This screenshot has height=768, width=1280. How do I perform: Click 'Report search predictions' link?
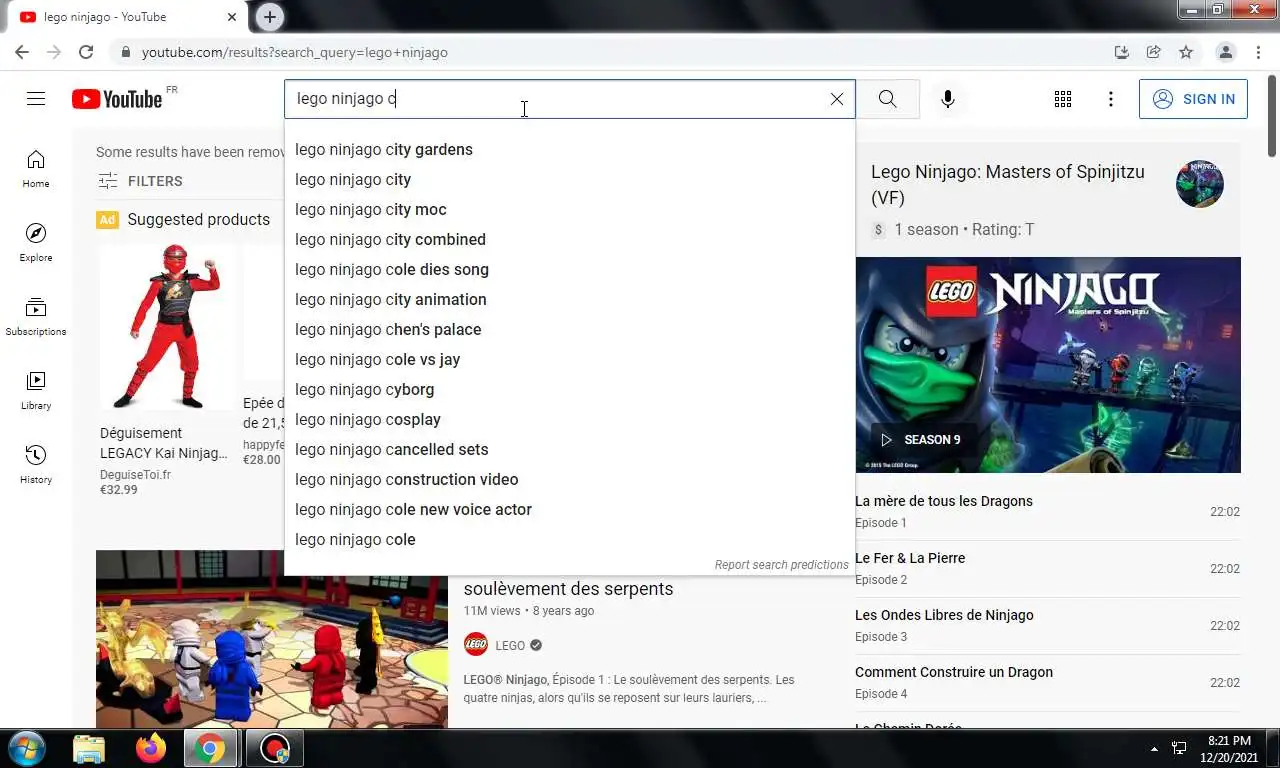[781, 565]
